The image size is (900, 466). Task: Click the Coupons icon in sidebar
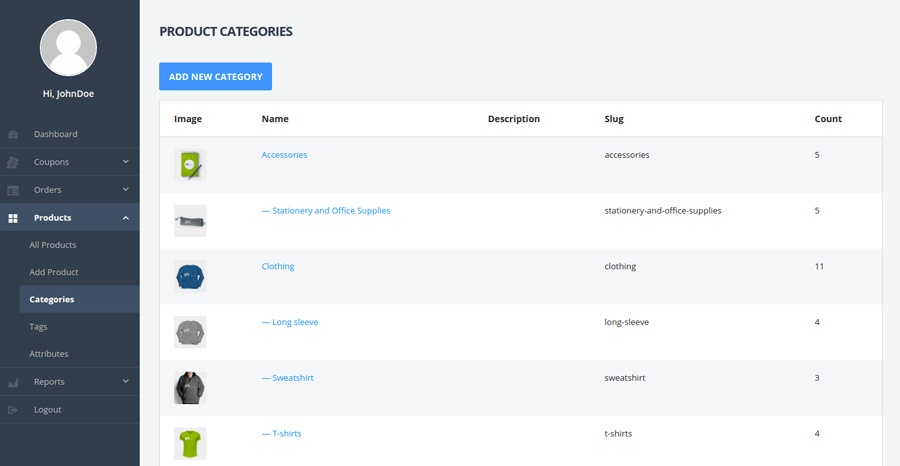click(x=13, y=162)
